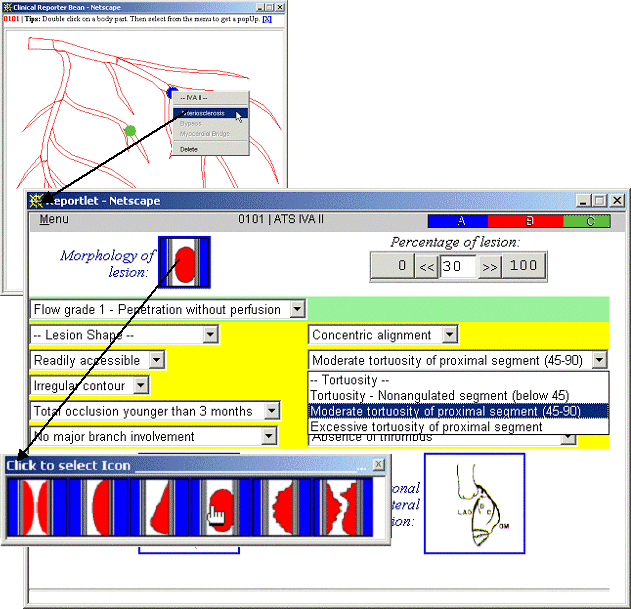Pick the serrated irregular lesion icon
The height and width of the screenshot is (609, 631).
[x=278, y=509]
